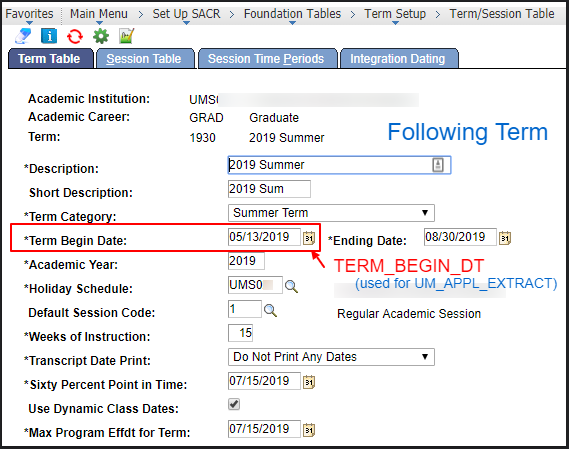
Task: Open the Main Menu dropdown in the breadcrumb
Action: [99, 15]
